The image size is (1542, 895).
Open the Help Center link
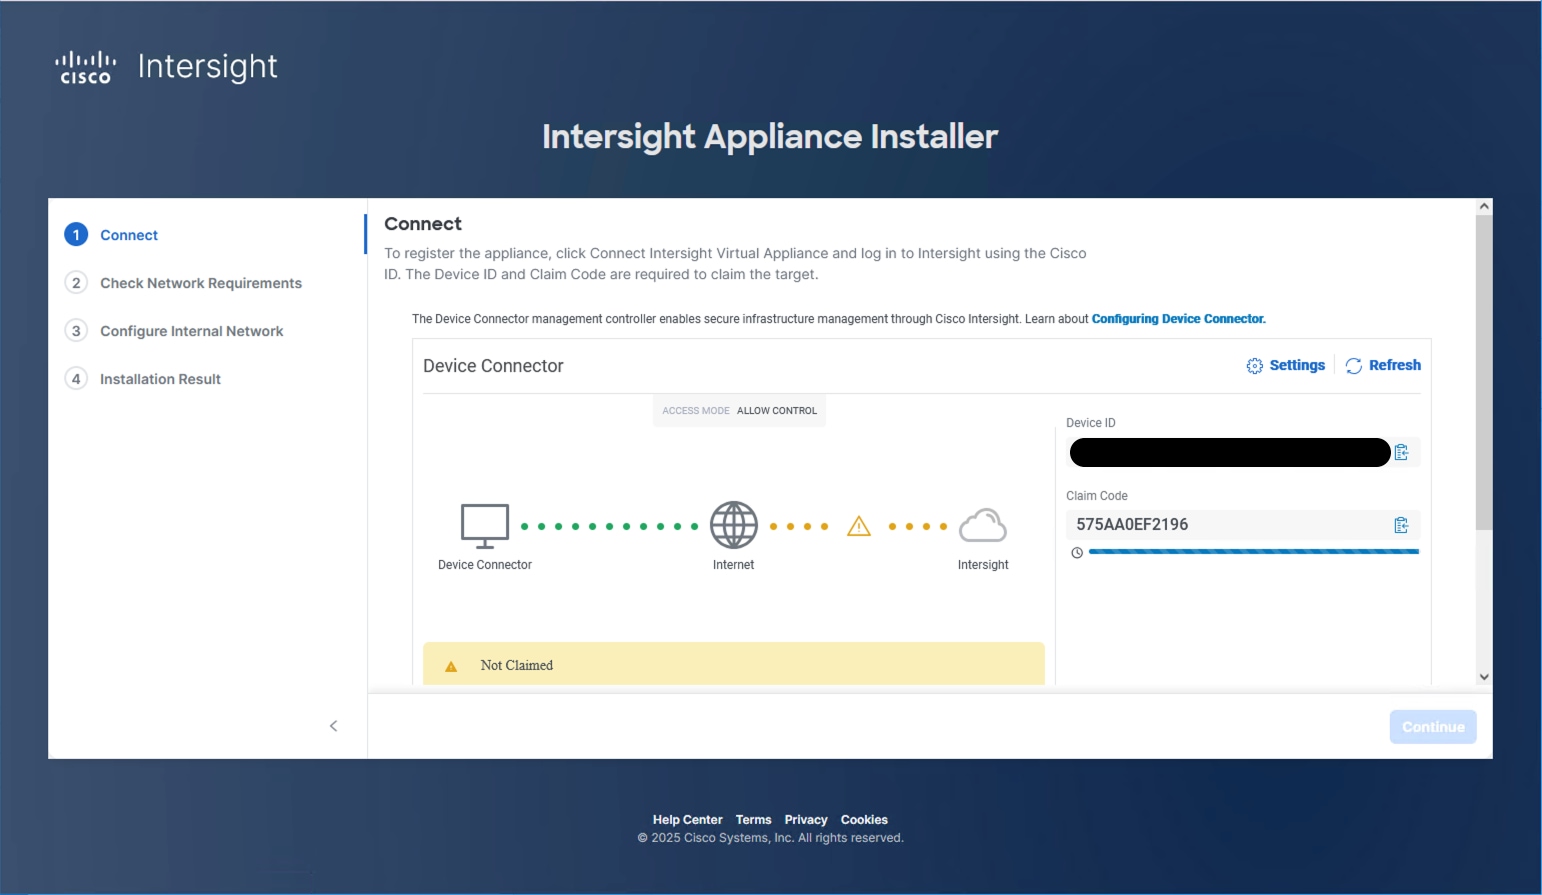coord(688,820)
